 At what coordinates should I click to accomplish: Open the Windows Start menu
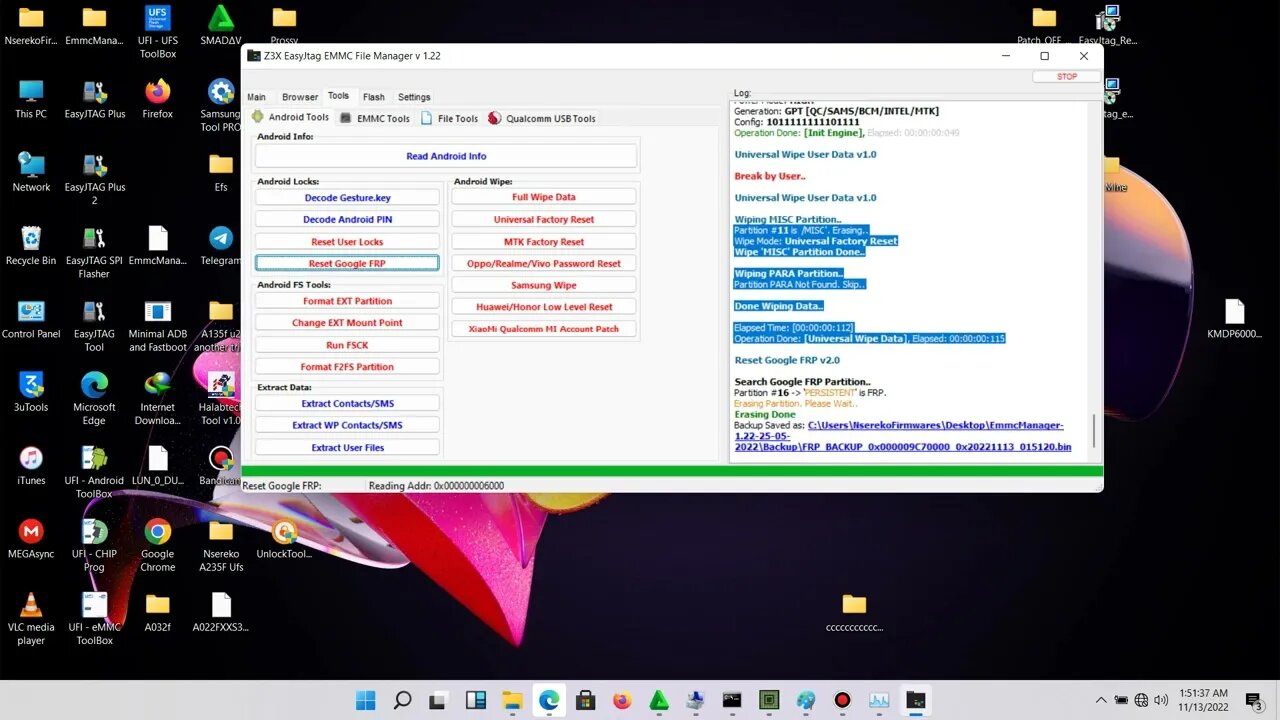pyautogui.click(x=366, y=700)
